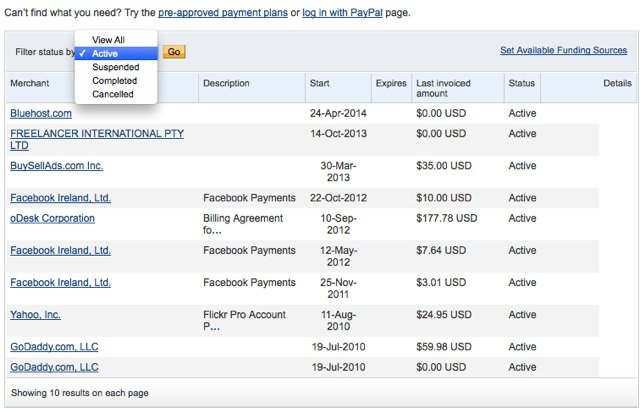This screenshot has height=408, width=640.
Task: Click the Go button
Action: [174, 52]
